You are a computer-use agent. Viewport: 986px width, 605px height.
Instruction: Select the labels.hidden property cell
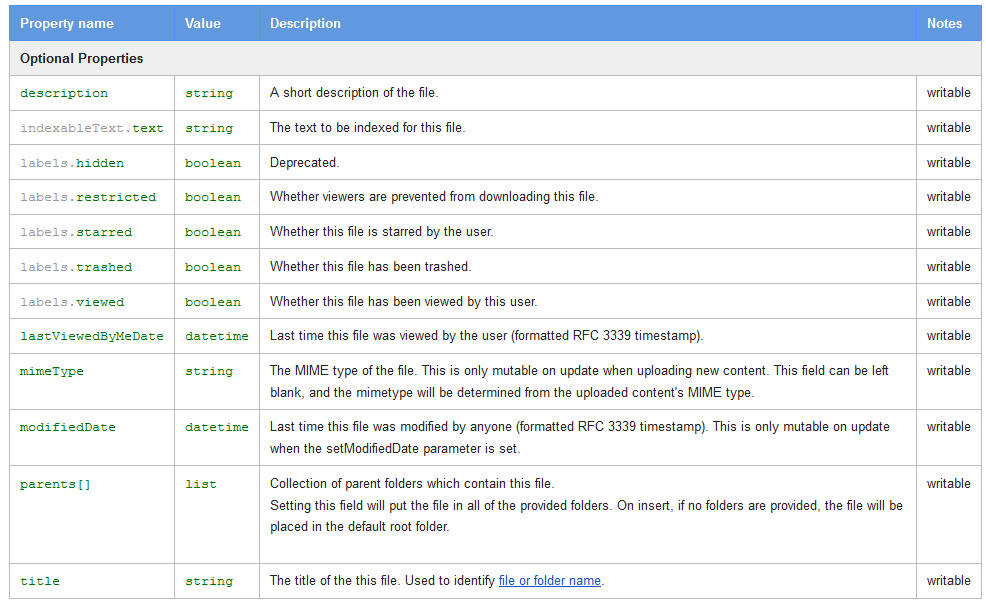(x=72, y=163)
